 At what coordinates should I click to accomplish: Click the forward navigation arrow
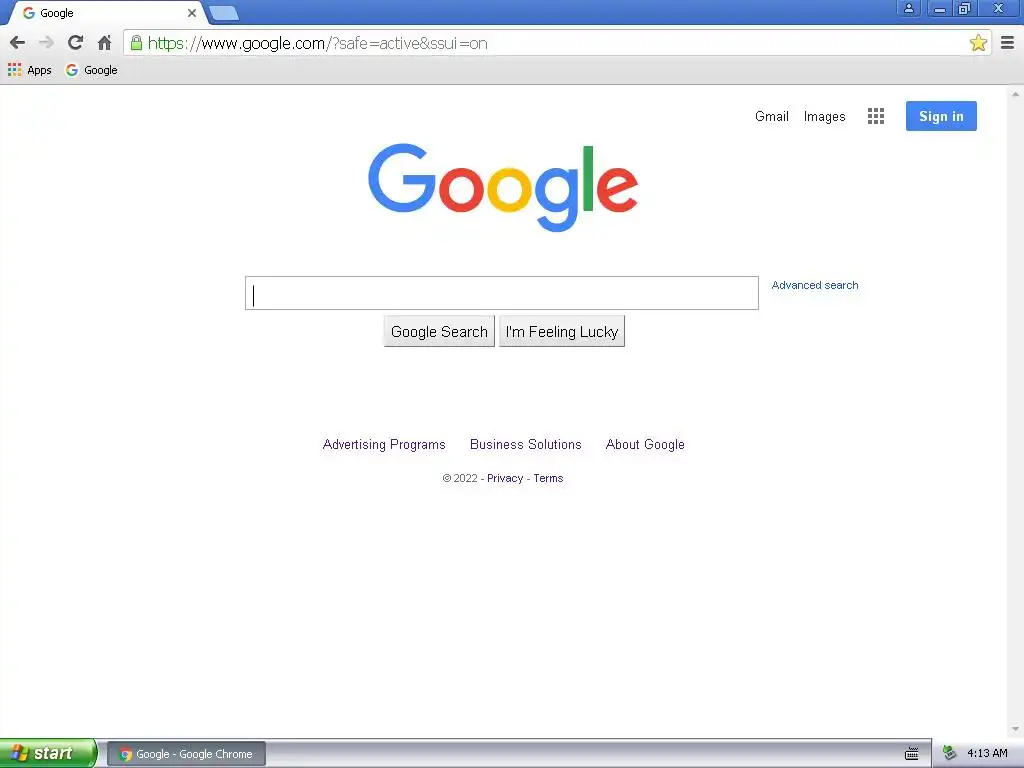[46, 43]
